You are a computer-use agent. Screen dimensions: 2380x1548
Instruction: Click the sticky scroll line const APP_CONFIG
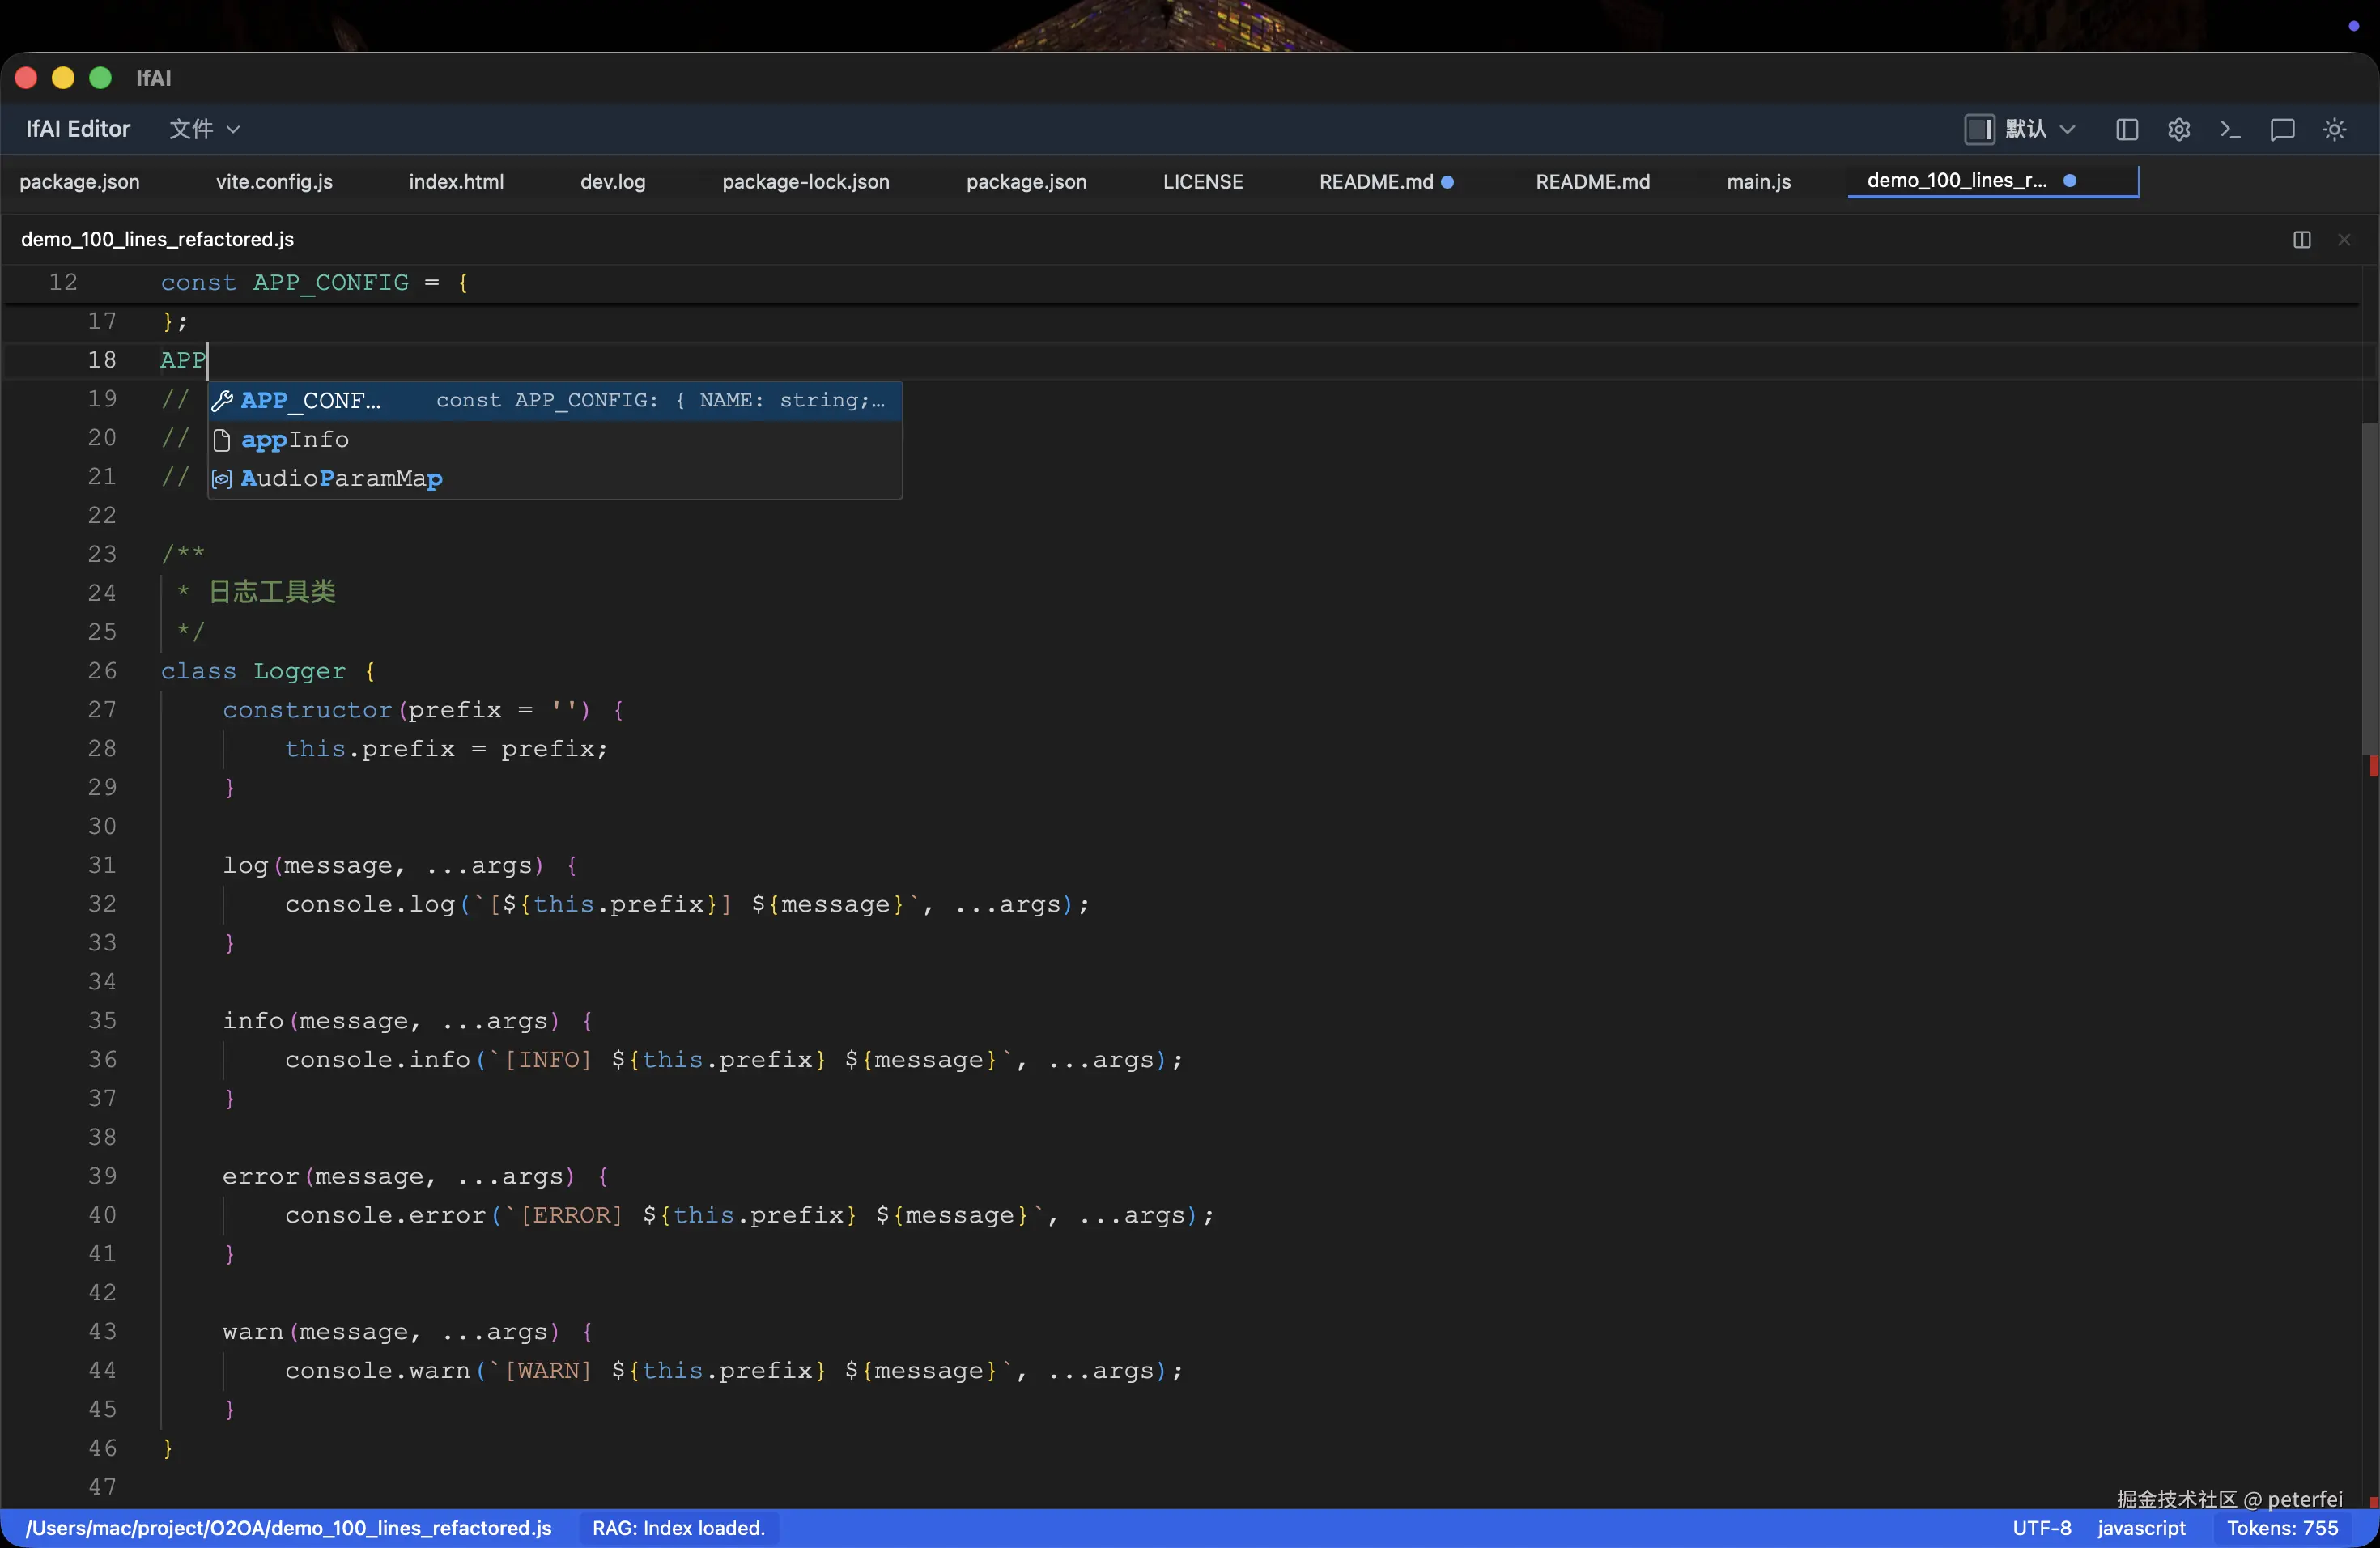(315, 283)
